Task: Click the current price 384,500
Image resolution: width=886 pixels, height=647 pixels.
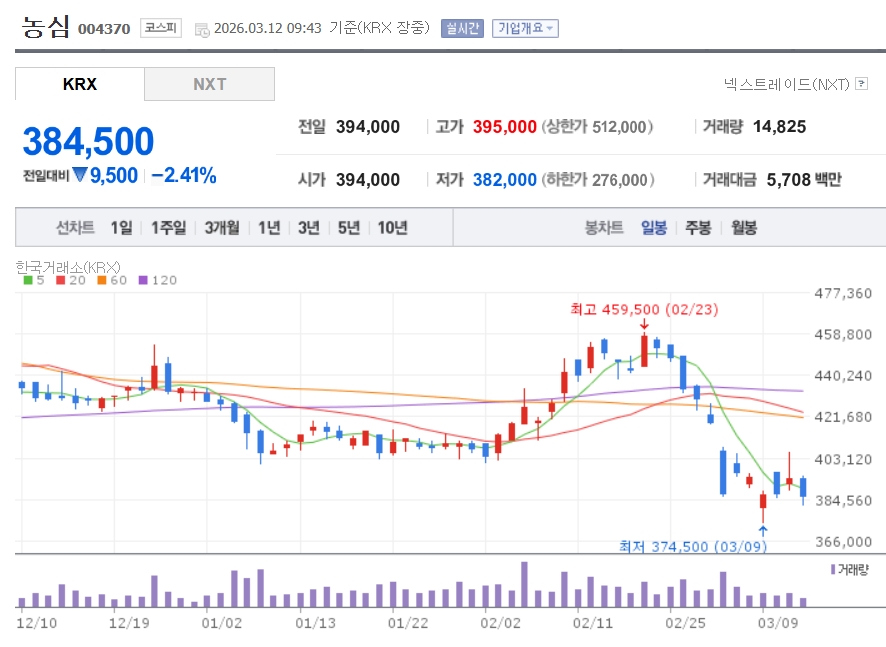Action: (88, 141)
